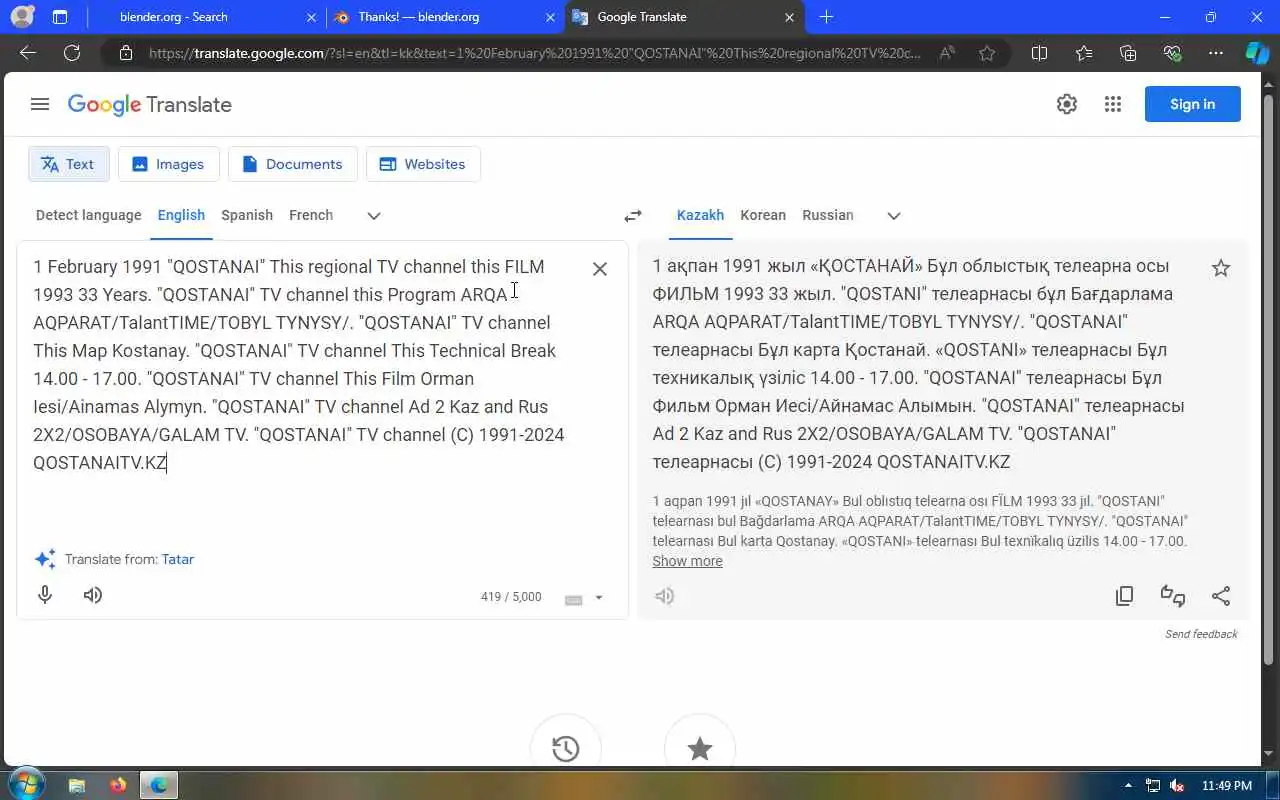The height and width of the screenshot is (800, 1280).
Task: Copy the translation to clipboard
Action: pos(1125,596)
